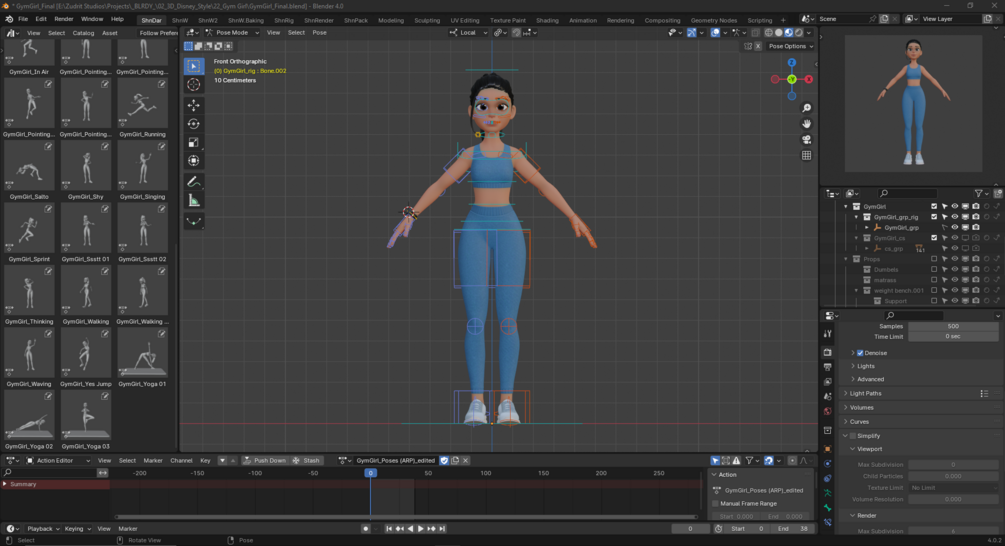
Task: Enable the Manual Frame Range checkbox
Action: click(715, 503)
